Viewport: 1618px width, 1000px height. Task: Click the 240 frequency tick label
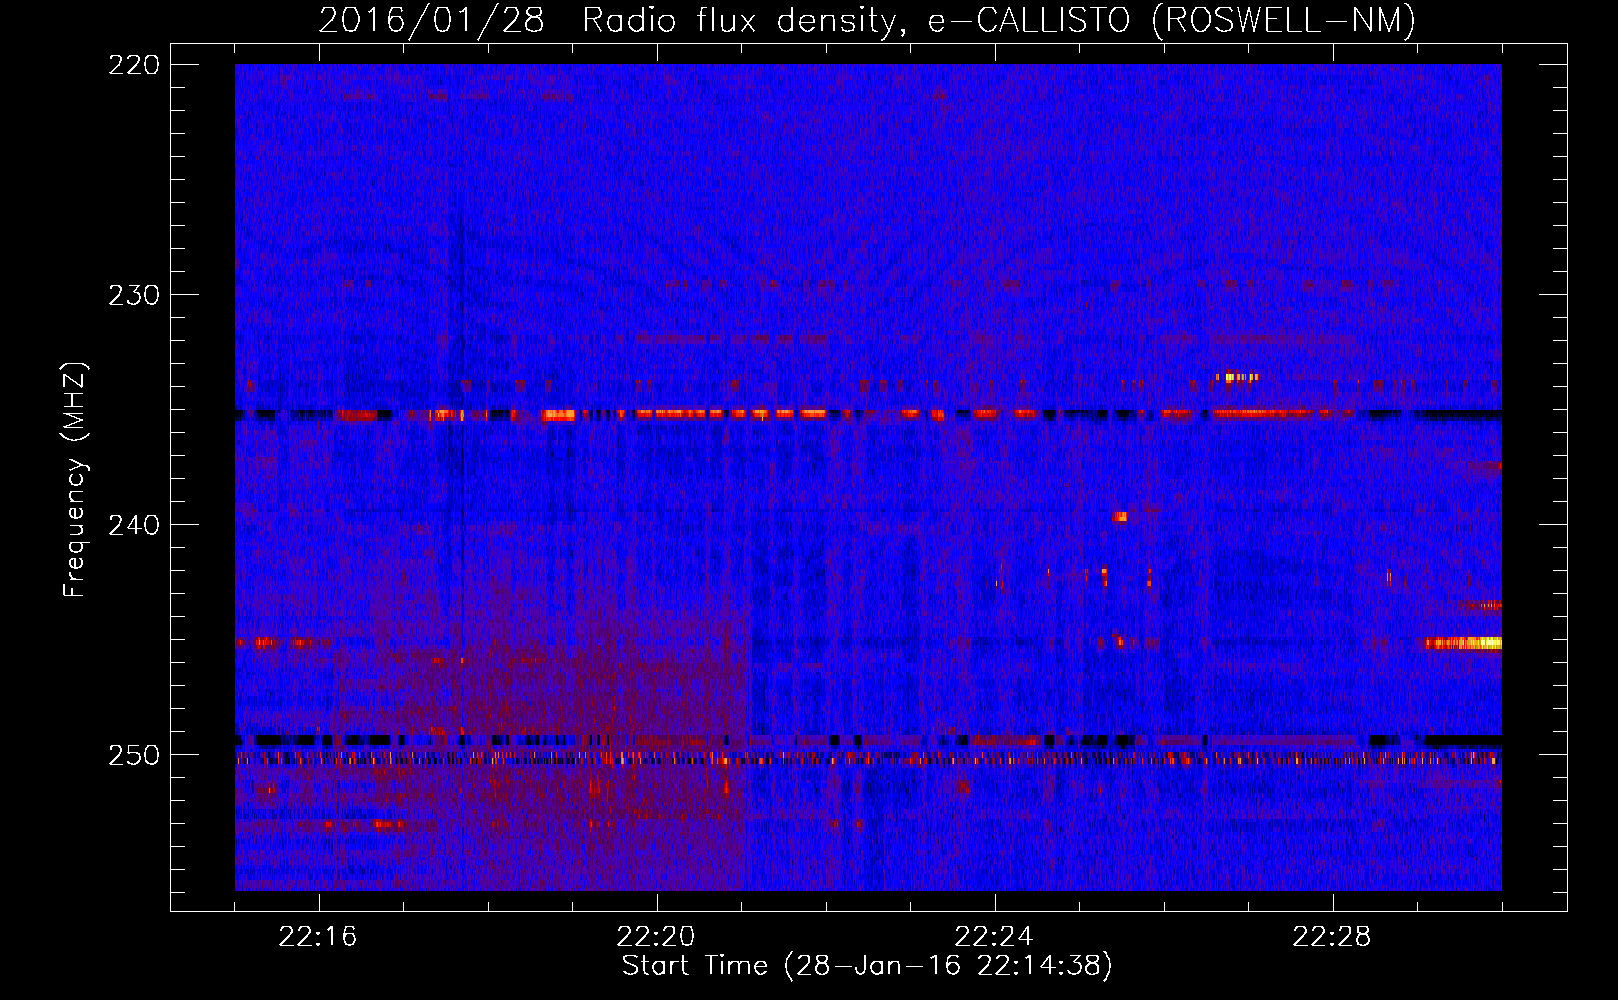click(x=134, y=525)
